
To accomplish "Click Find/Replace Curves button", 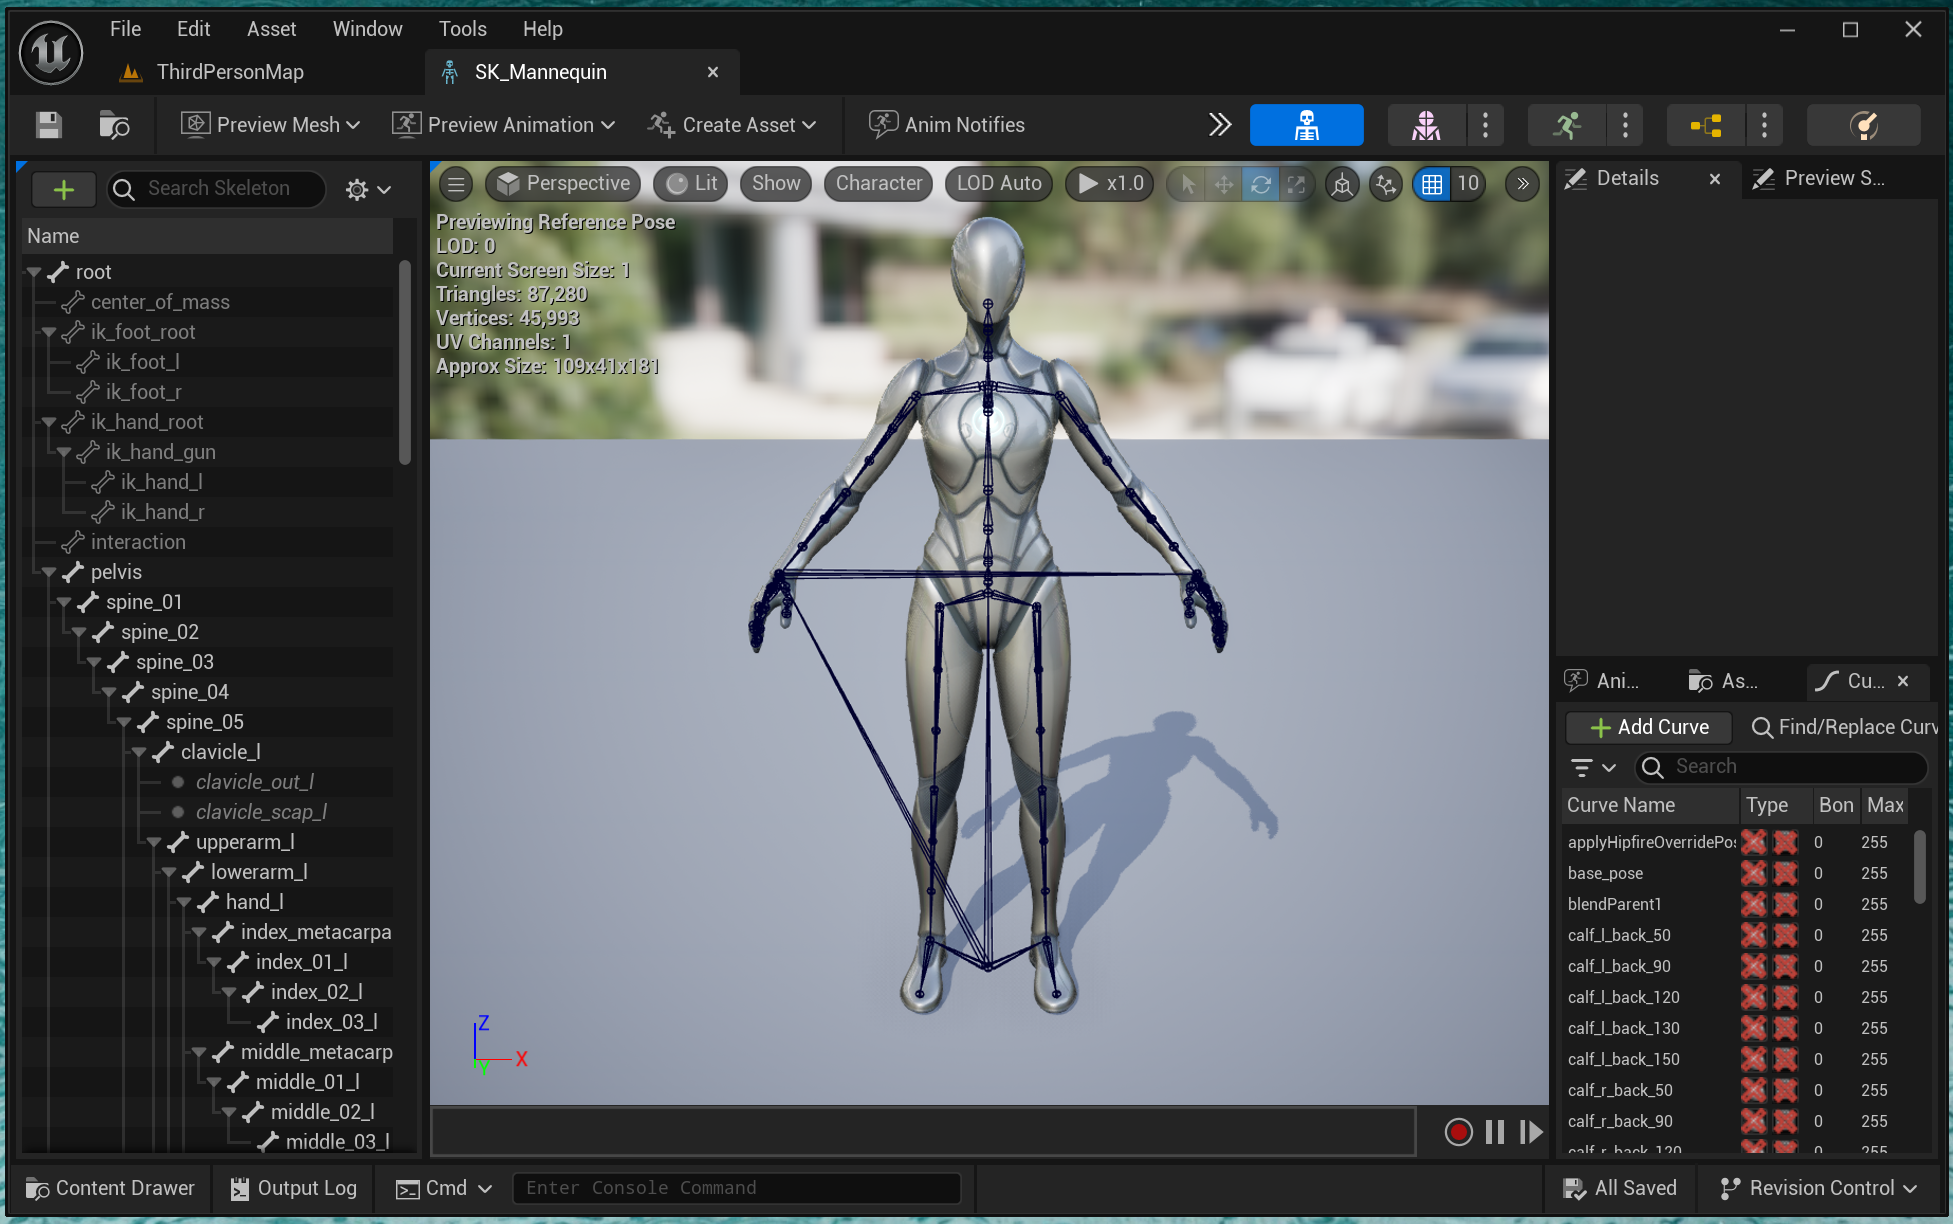I will pyautogui.click(x=1844, y=727).
